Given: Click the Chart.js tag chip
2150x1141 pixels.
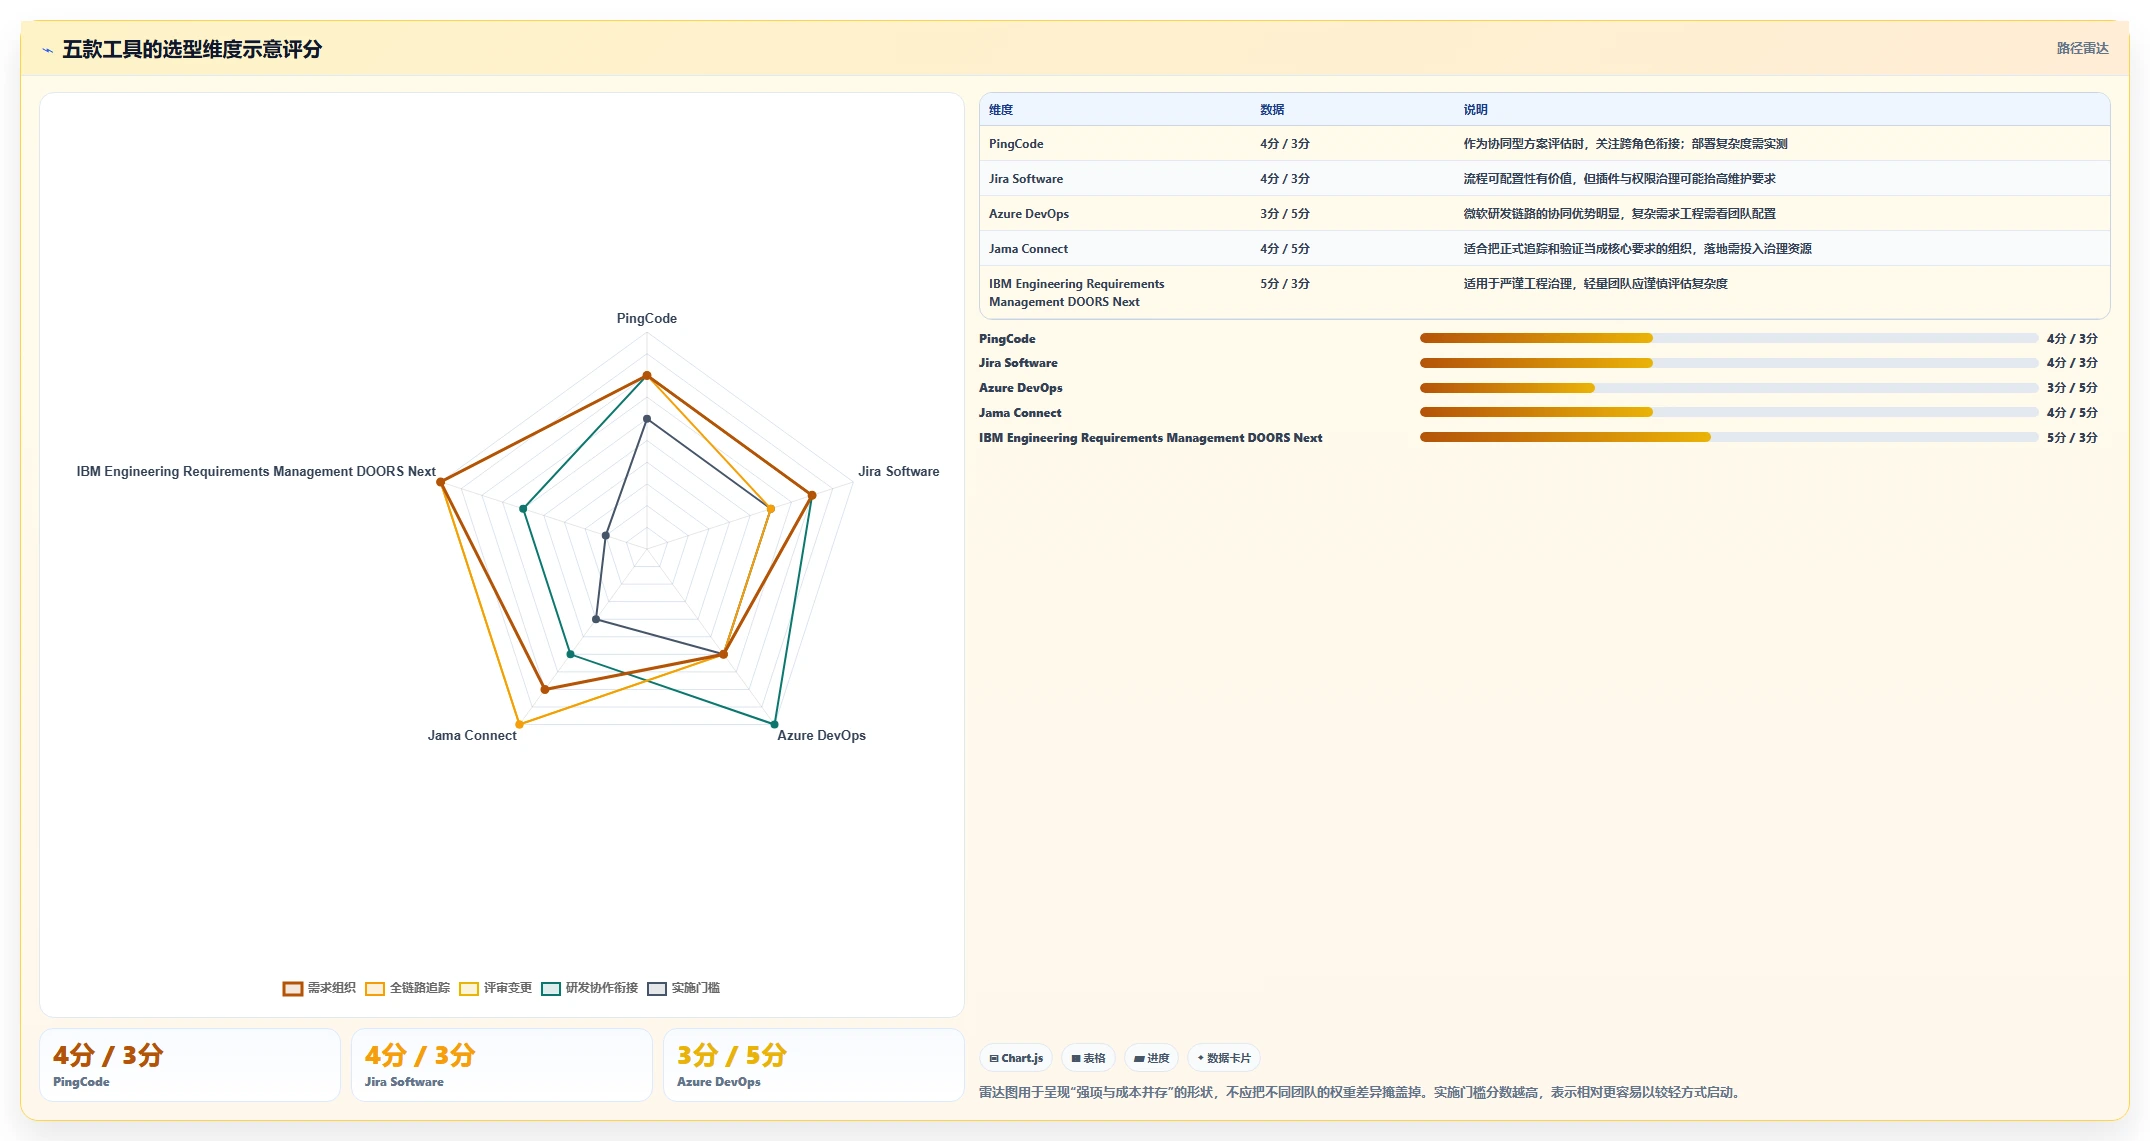Looking at the screenshot, I should click(1016, 1058).
